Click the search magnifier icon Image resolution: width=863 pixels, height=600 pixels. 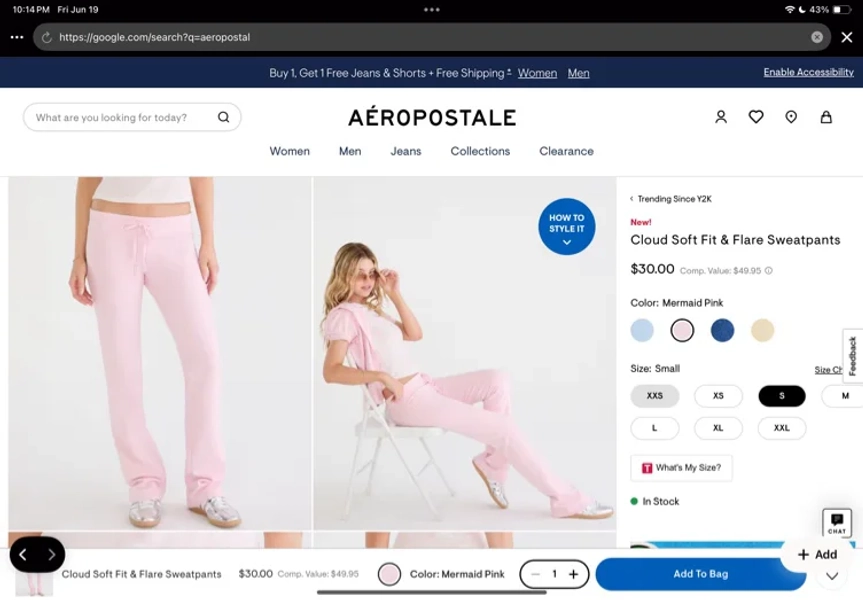(223, 117)
